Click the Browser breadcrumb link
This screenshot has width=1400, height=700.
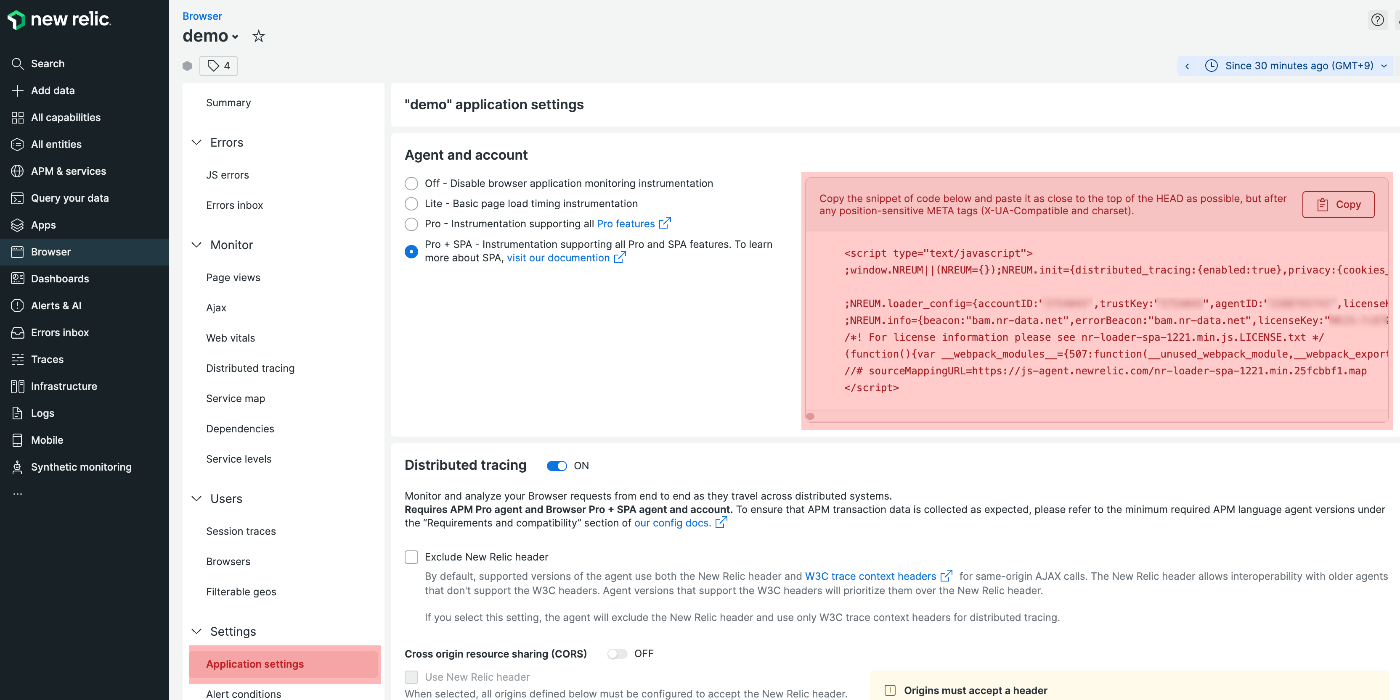click(x=202, y=16)
